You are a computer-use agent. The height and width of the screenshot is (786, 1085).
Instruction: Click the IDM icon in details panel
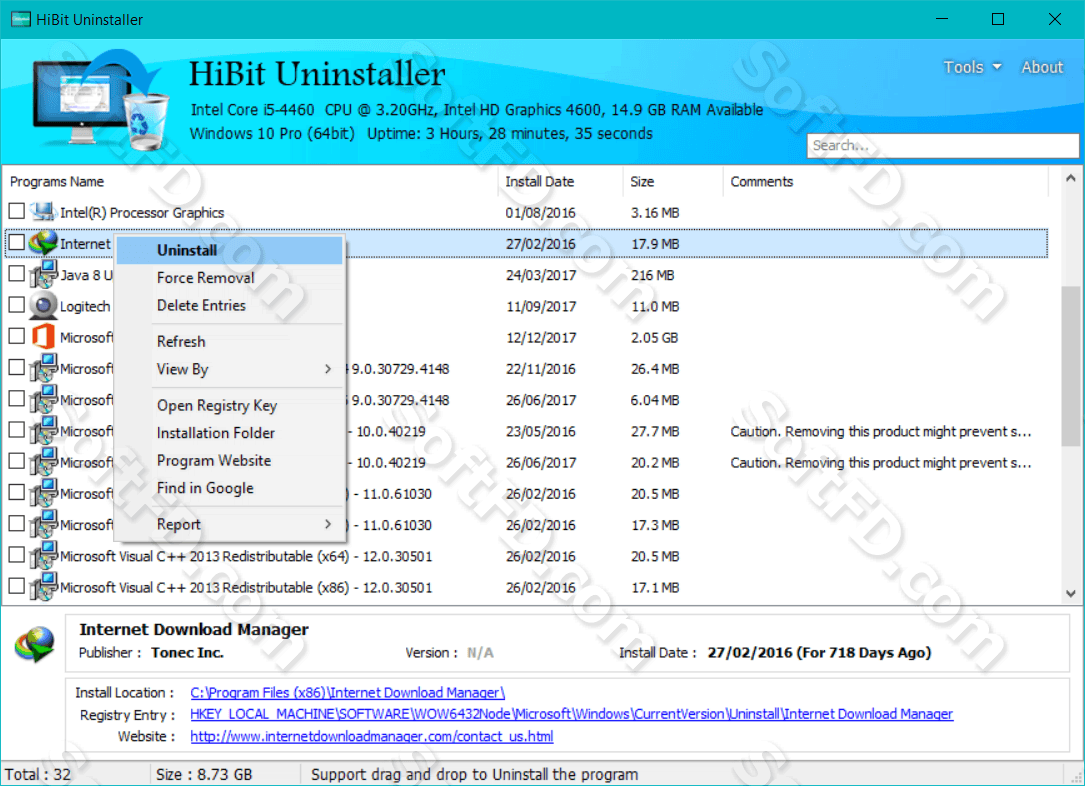[x=35, y=645]
